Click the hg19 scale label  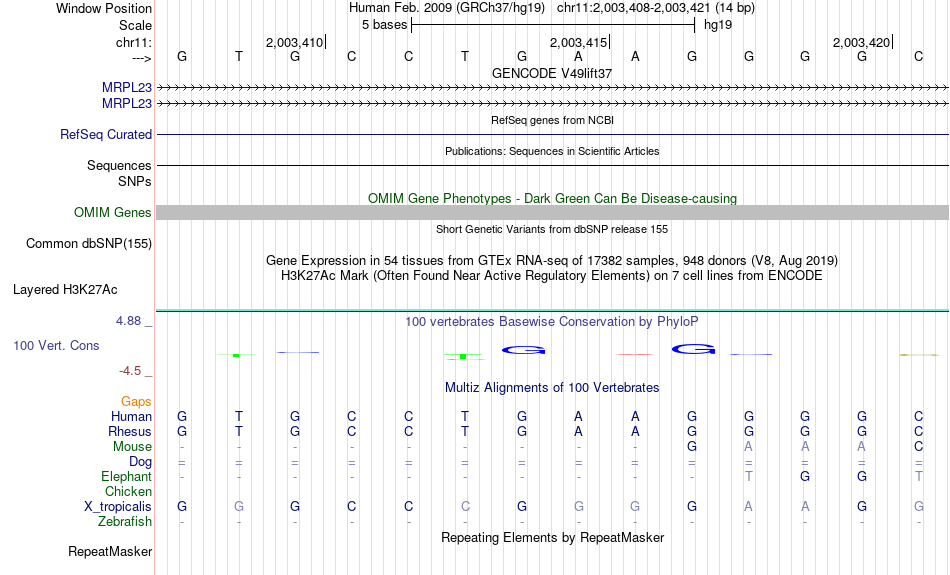pos(718,25)
